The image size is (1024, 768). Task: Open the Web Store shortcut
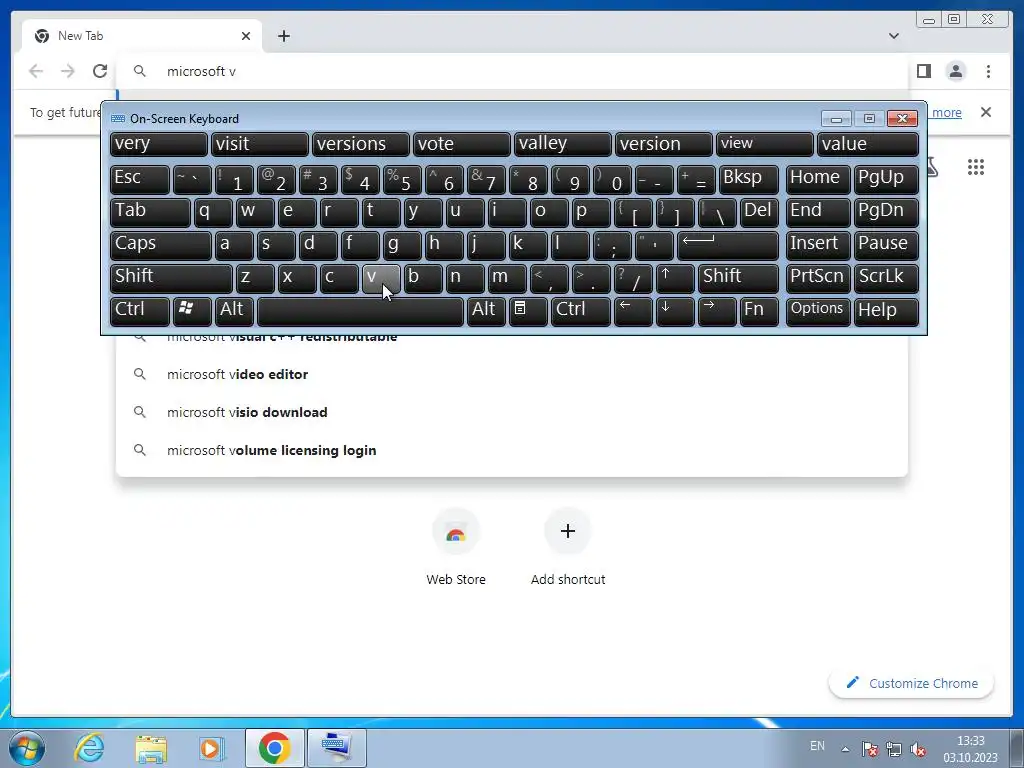pyautogui.click(x=456, y=547)
